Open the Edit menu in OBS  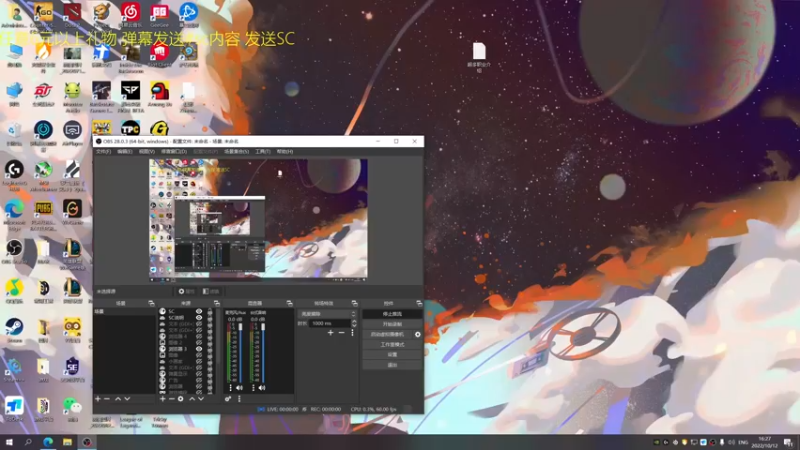[124, 152]
